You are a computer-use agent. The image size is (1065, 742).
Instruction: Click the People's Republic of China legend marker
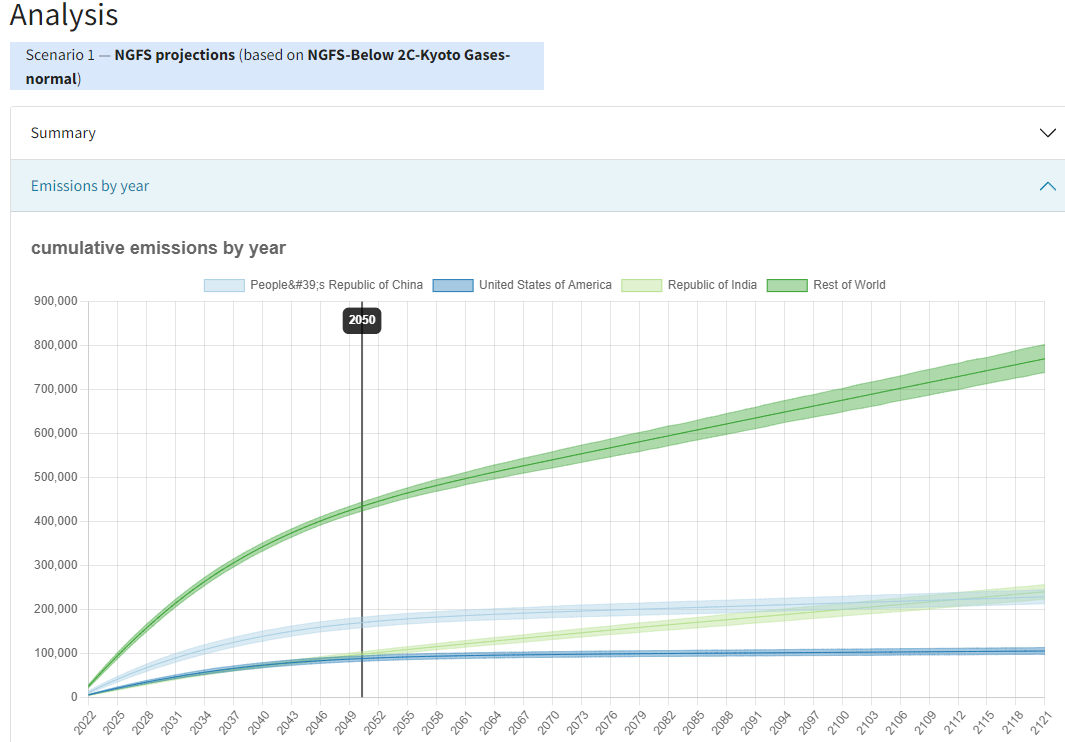click(x=226, y=285)
